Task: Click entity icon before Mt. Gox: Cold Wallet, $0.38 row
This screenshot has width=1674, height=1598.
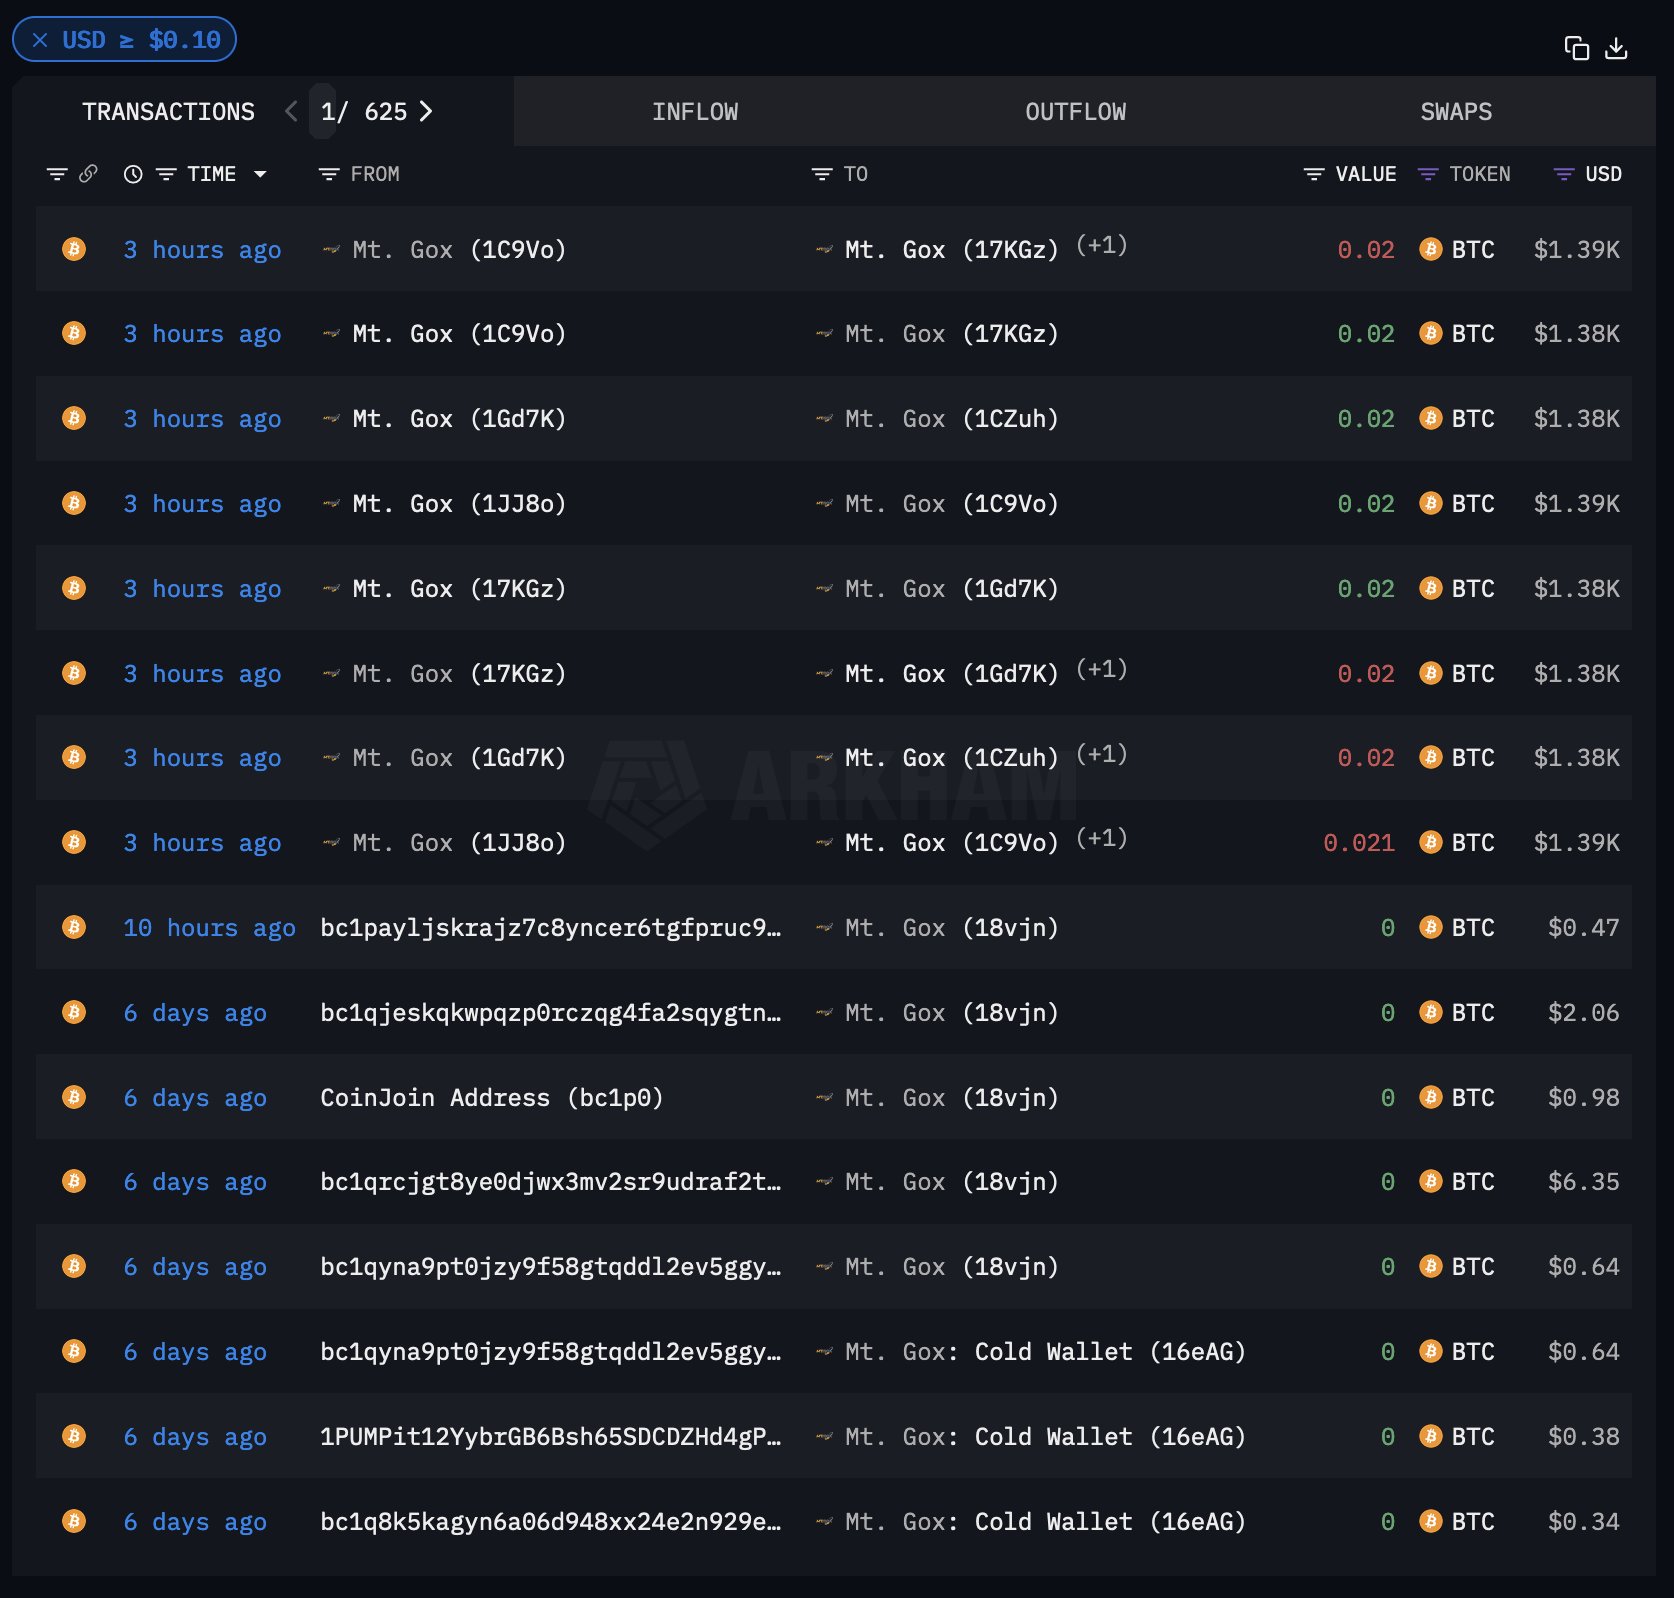Action: (x=824, y=1437)
